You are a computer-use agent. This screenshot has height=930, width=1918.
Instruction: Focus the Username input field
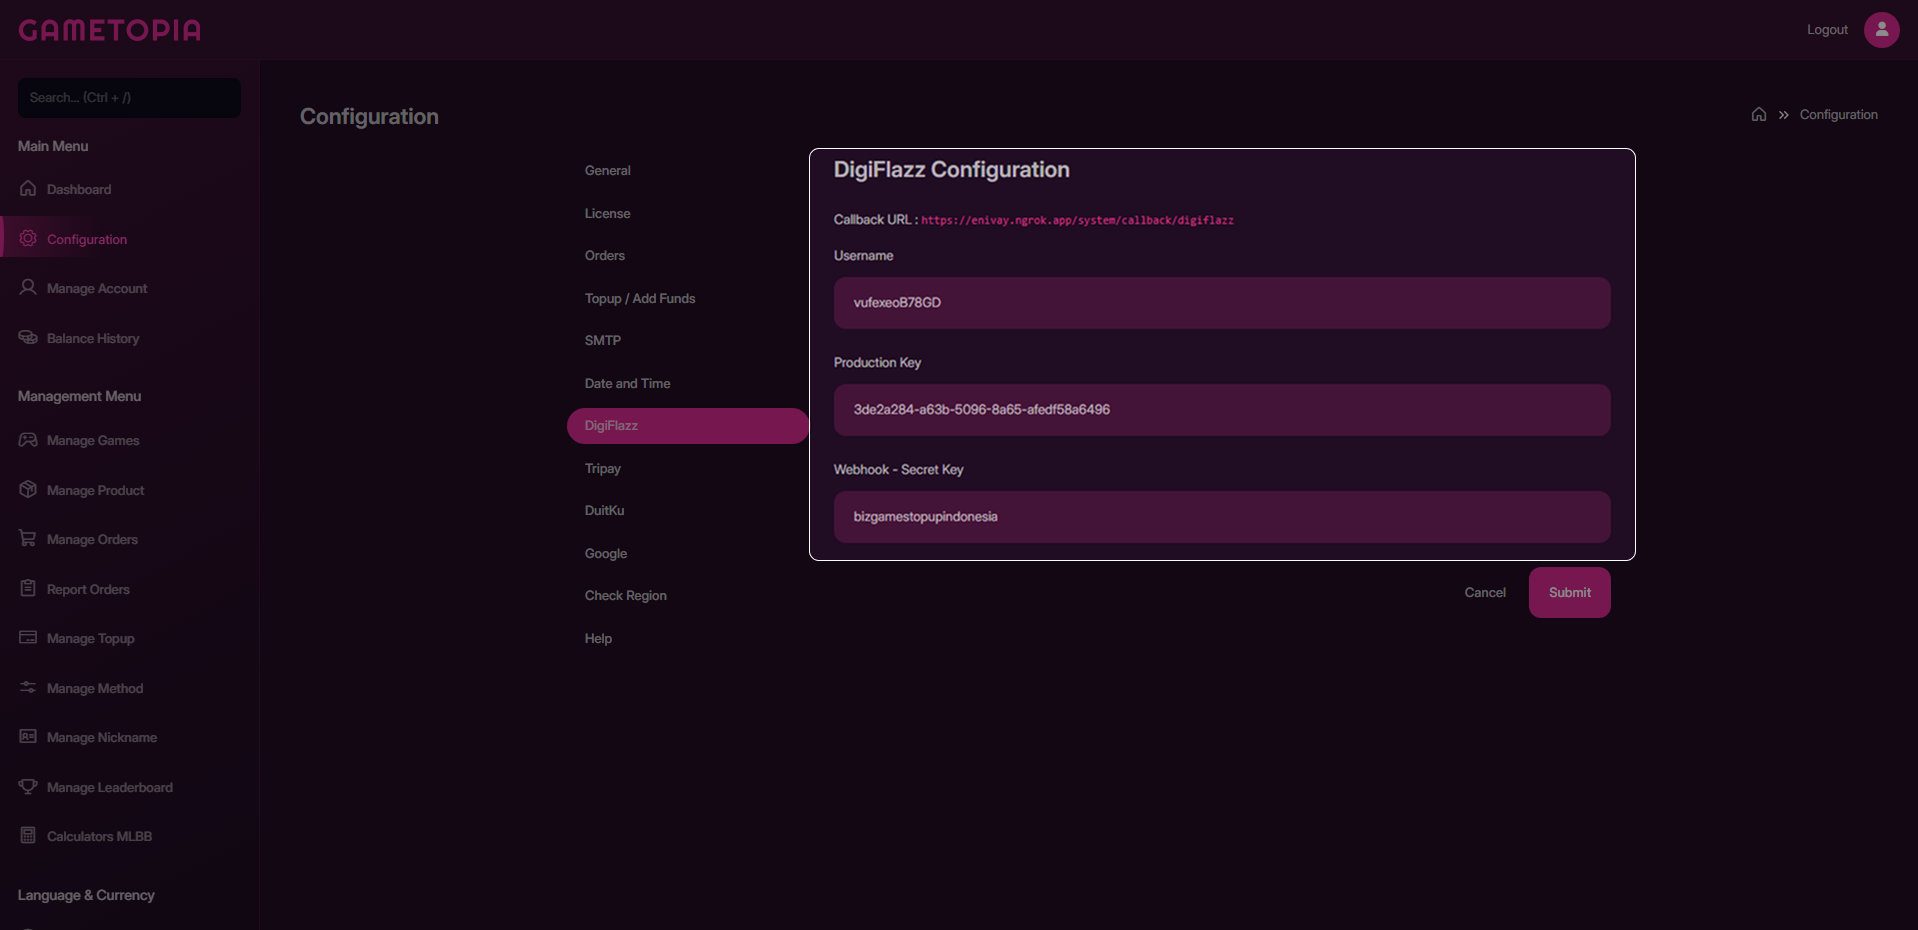point(1222,303)
